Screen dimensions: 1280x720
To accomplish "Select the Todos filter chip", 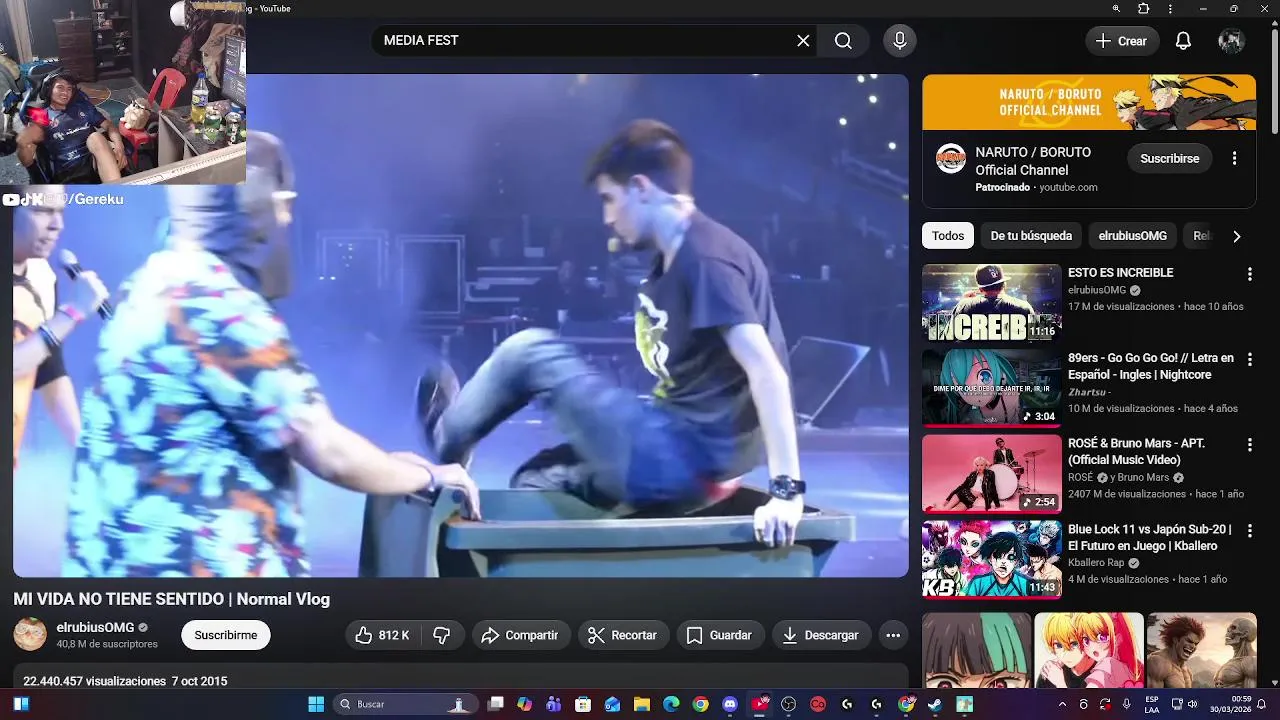I will click(x=948, y=236).
